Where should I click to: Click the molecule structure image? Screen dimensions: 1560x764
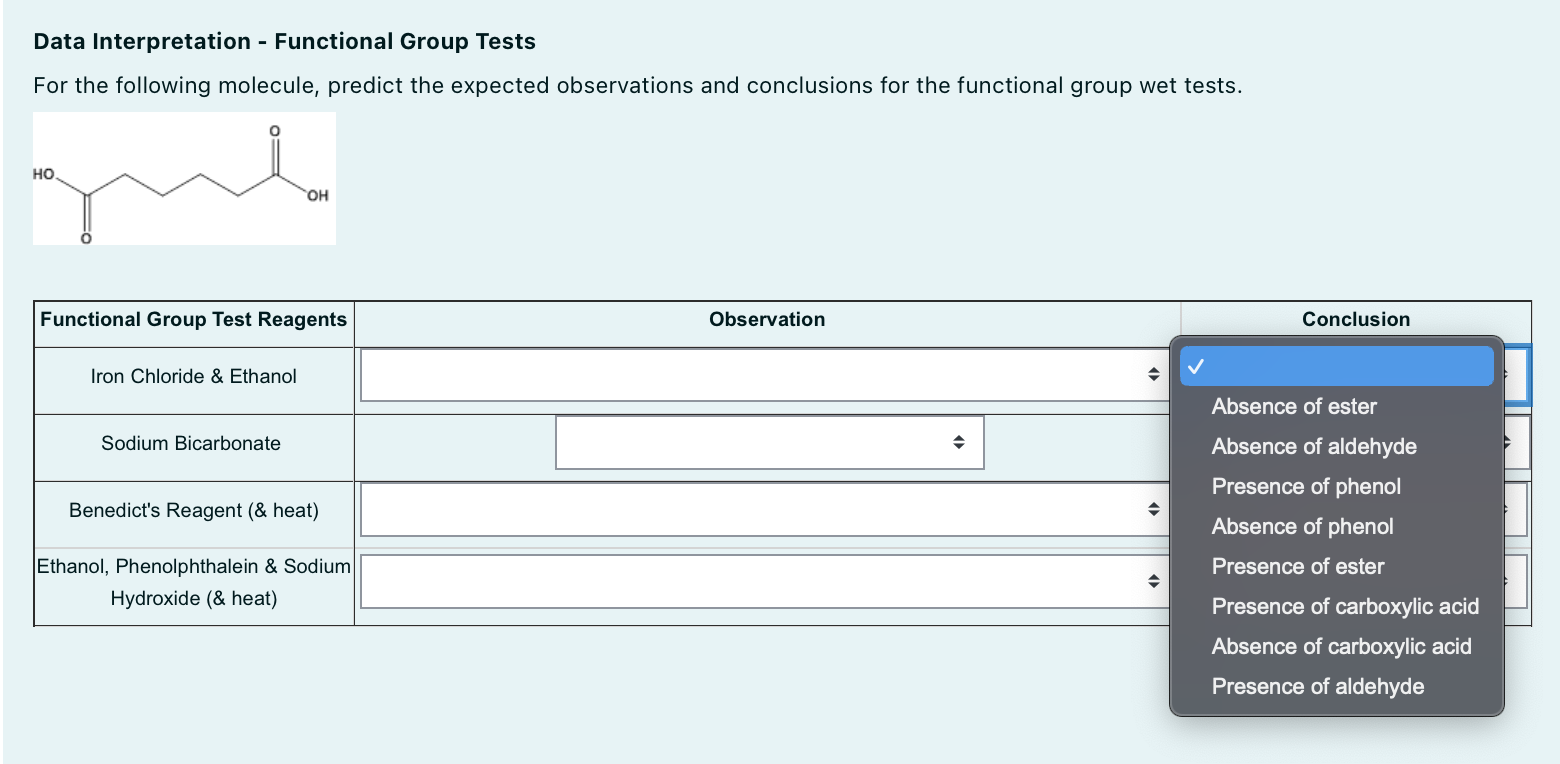pos(184,178)
